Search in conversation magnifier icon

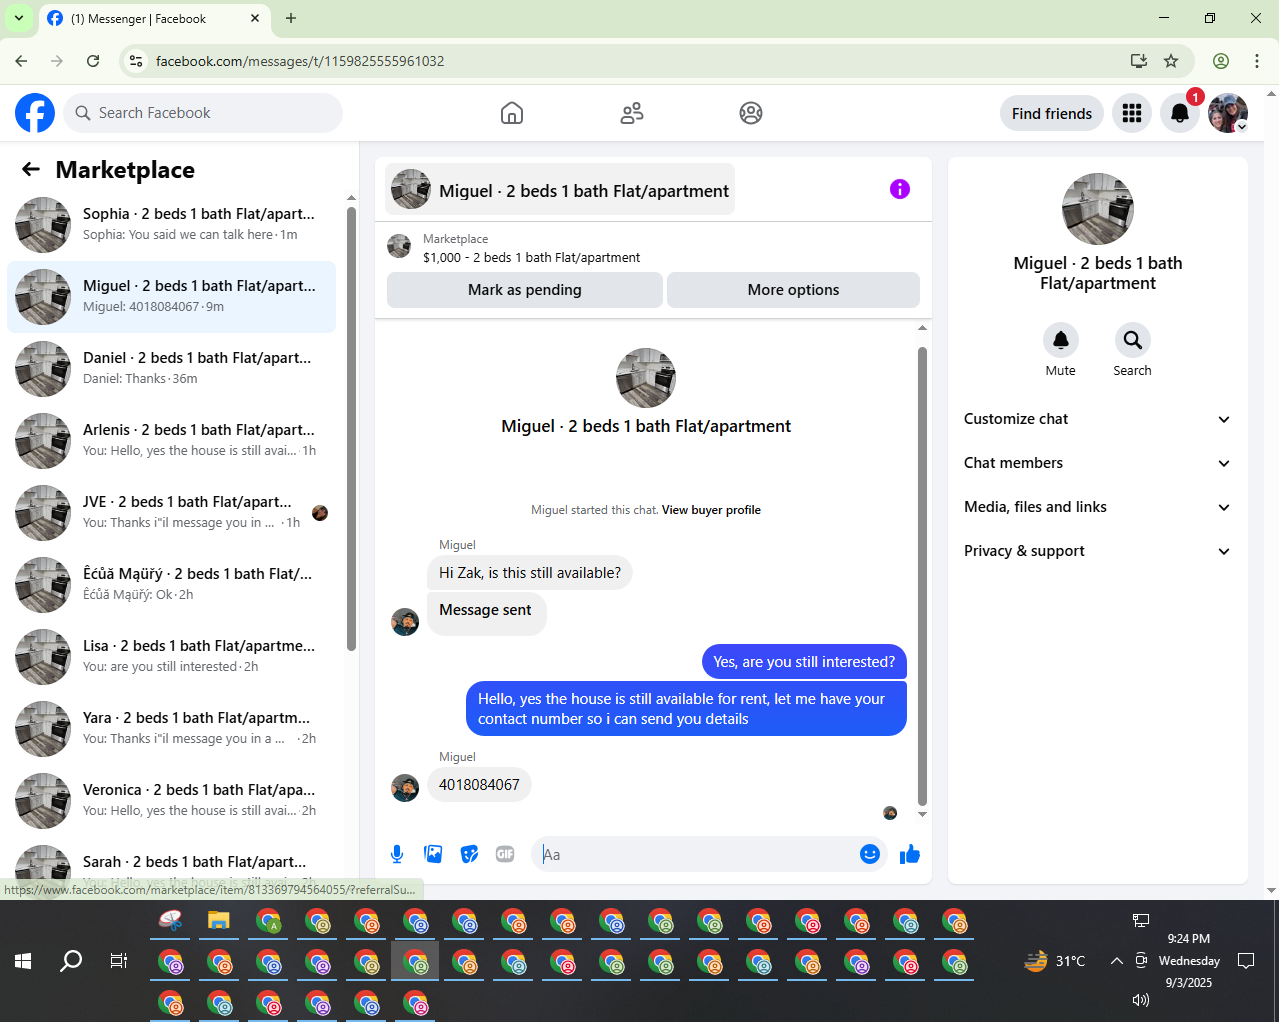point(1133,340)
